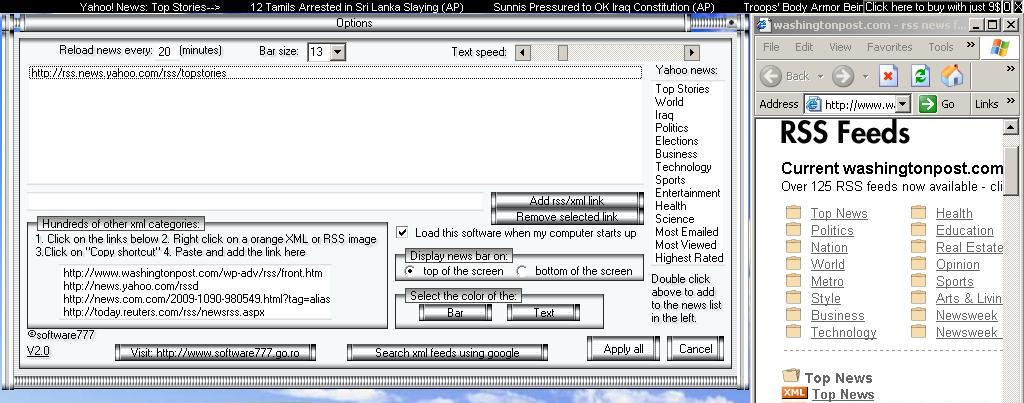Open the Edit menu in browser
Screen dimensions: 1024x403
(x=804, y=47)
